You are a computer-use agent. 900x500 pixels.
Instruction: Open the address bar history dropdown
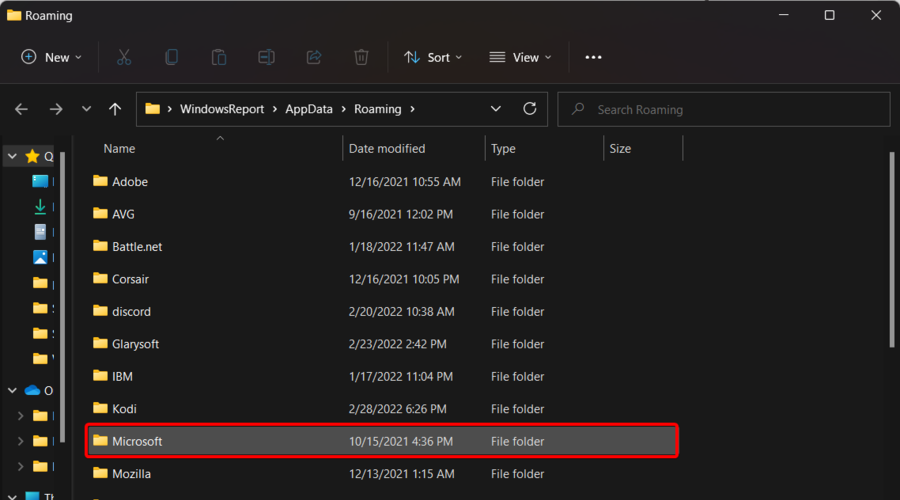[495, 109]
